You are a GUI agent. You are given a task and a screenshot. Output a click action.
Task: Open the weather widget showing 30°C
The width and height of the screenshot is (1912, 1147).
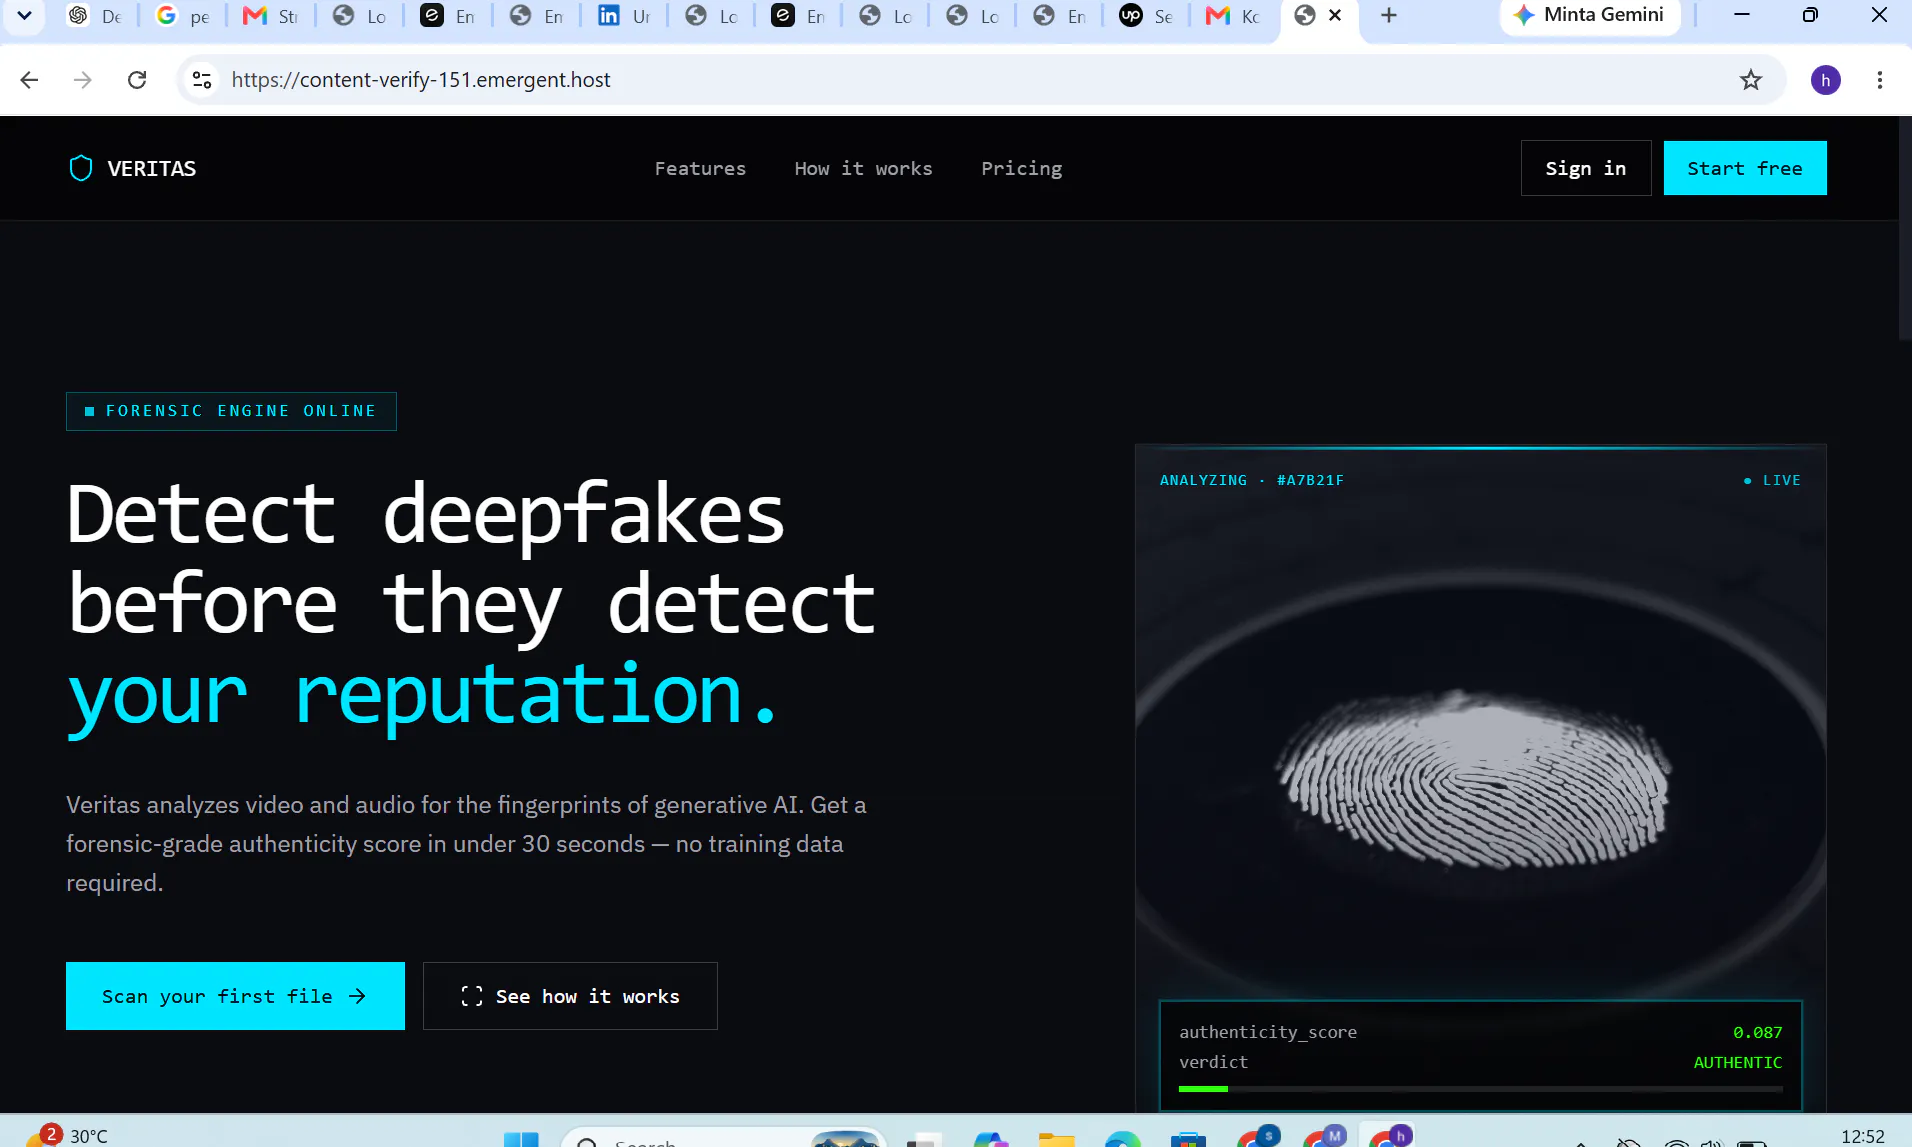[x=68, y=1135]
